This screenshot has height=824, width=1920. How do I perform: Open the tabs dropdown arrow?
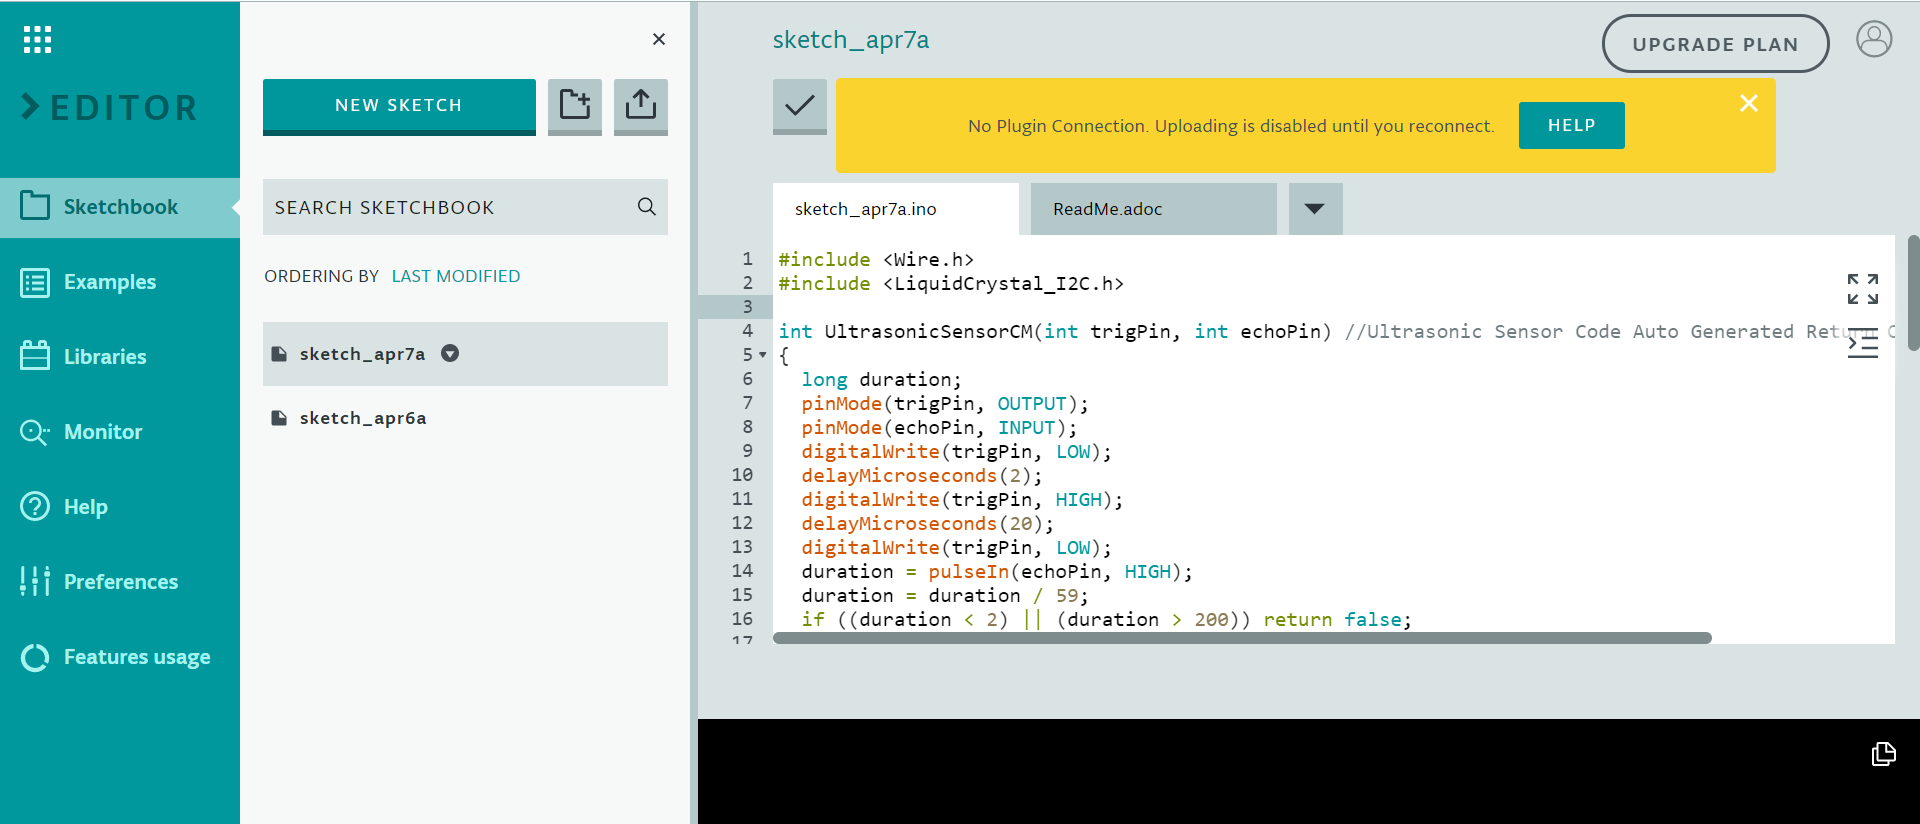click(1315, 209)
